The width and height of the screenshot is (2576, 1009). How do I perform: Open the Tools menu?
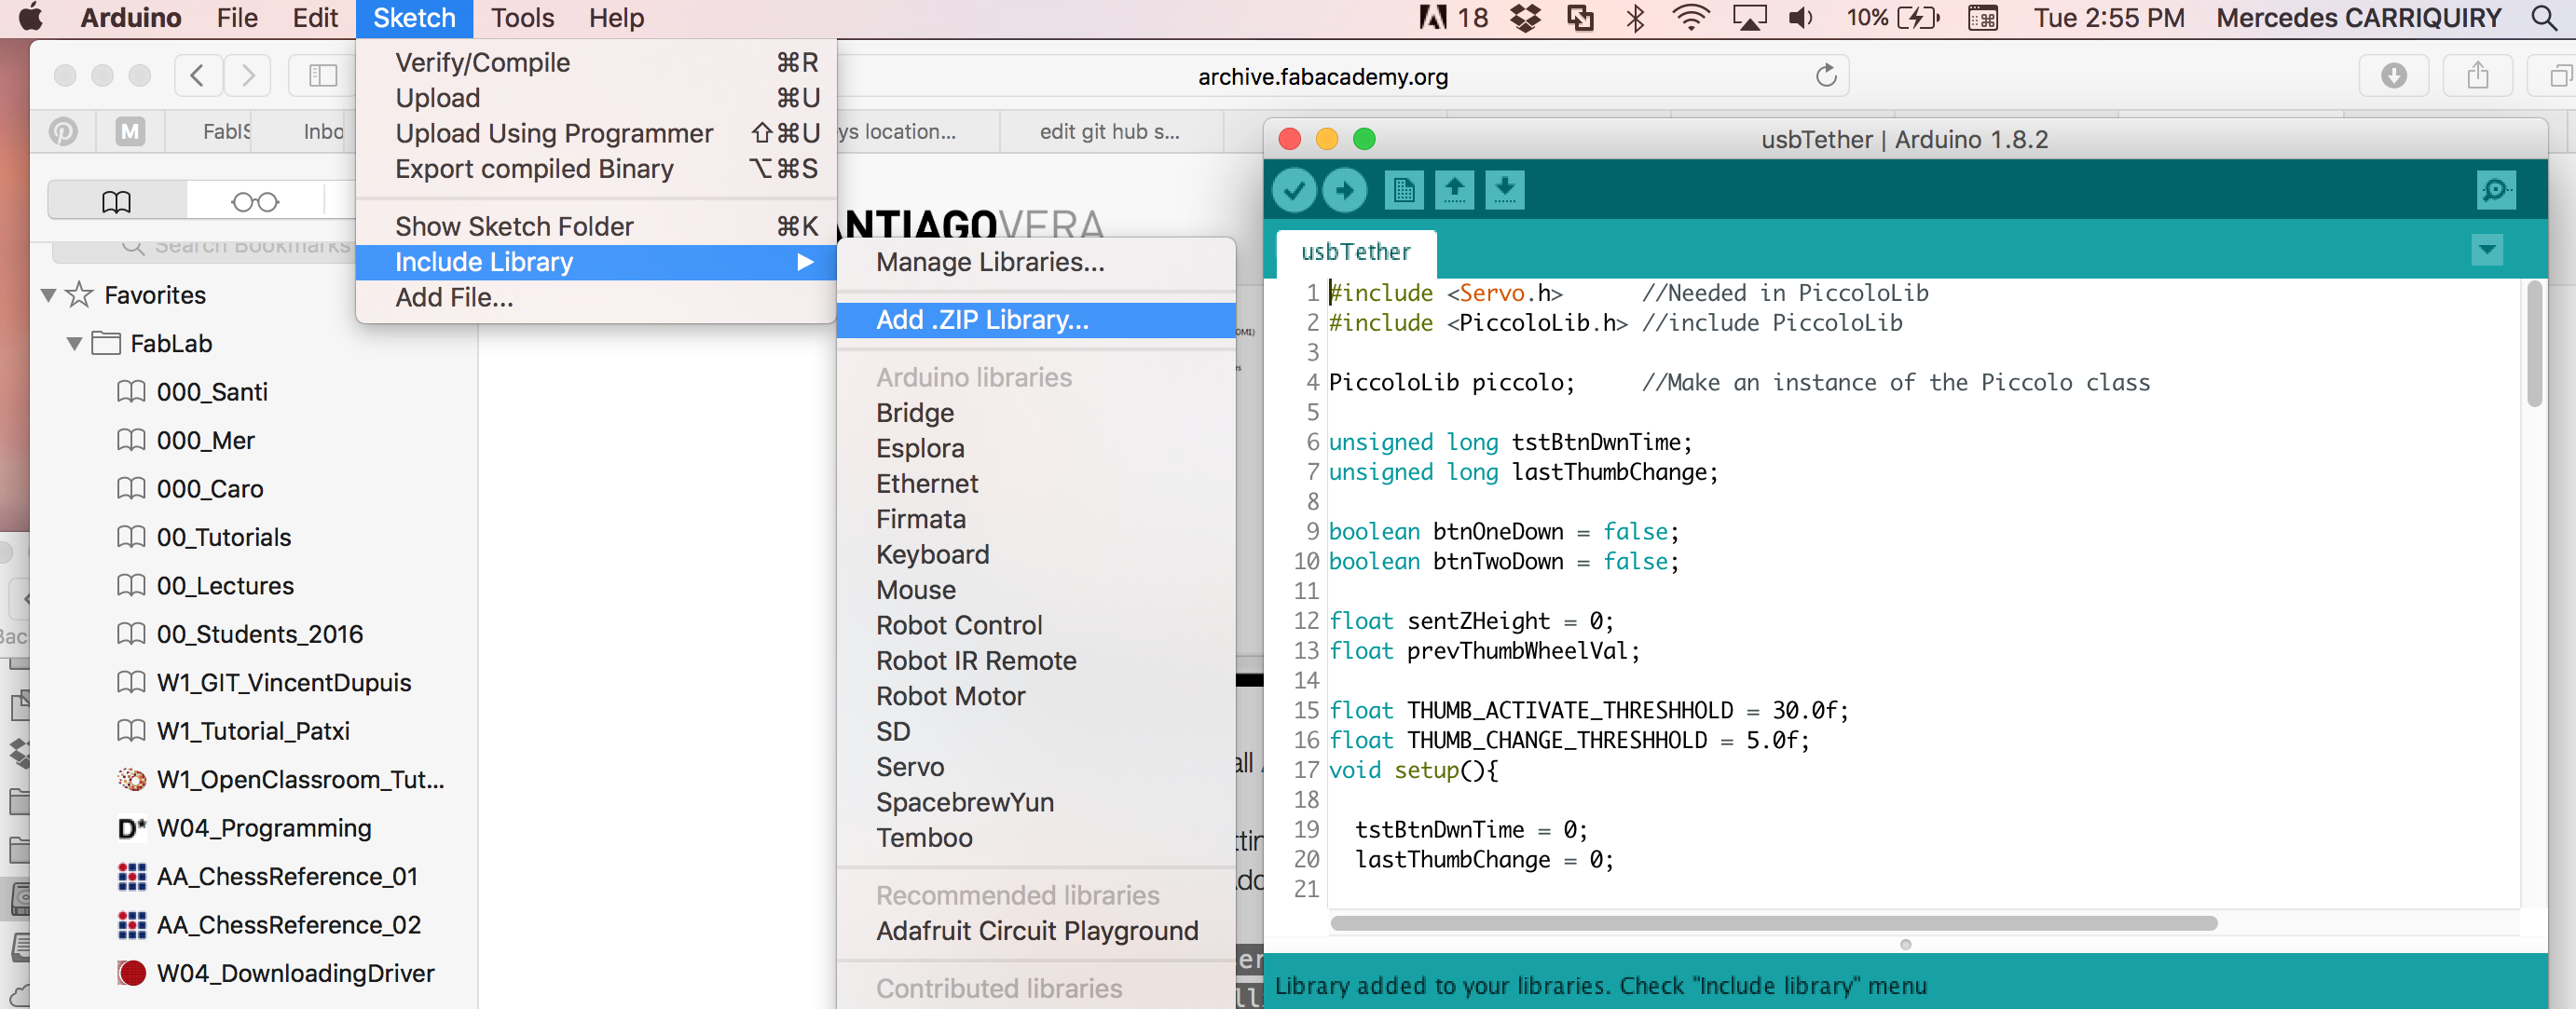(522, 18)
